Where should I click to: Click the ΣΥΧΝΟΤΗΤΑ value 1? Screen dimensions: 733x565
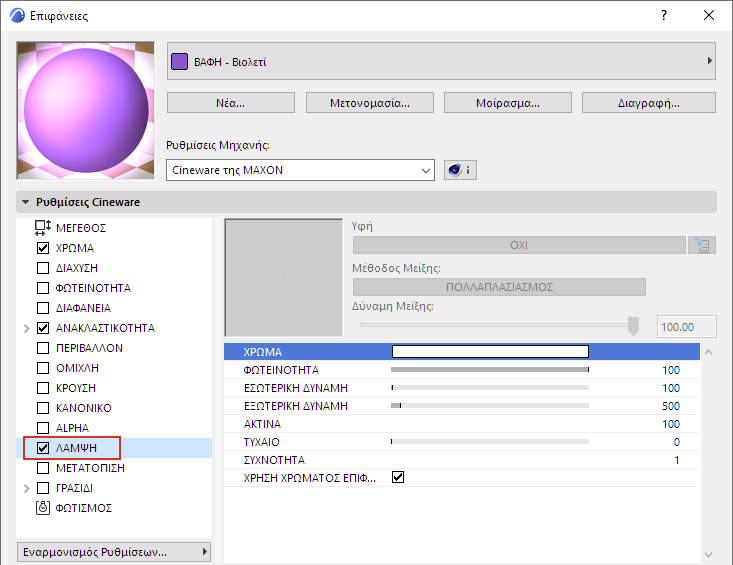pyautogui.click(x=676, y=460)
